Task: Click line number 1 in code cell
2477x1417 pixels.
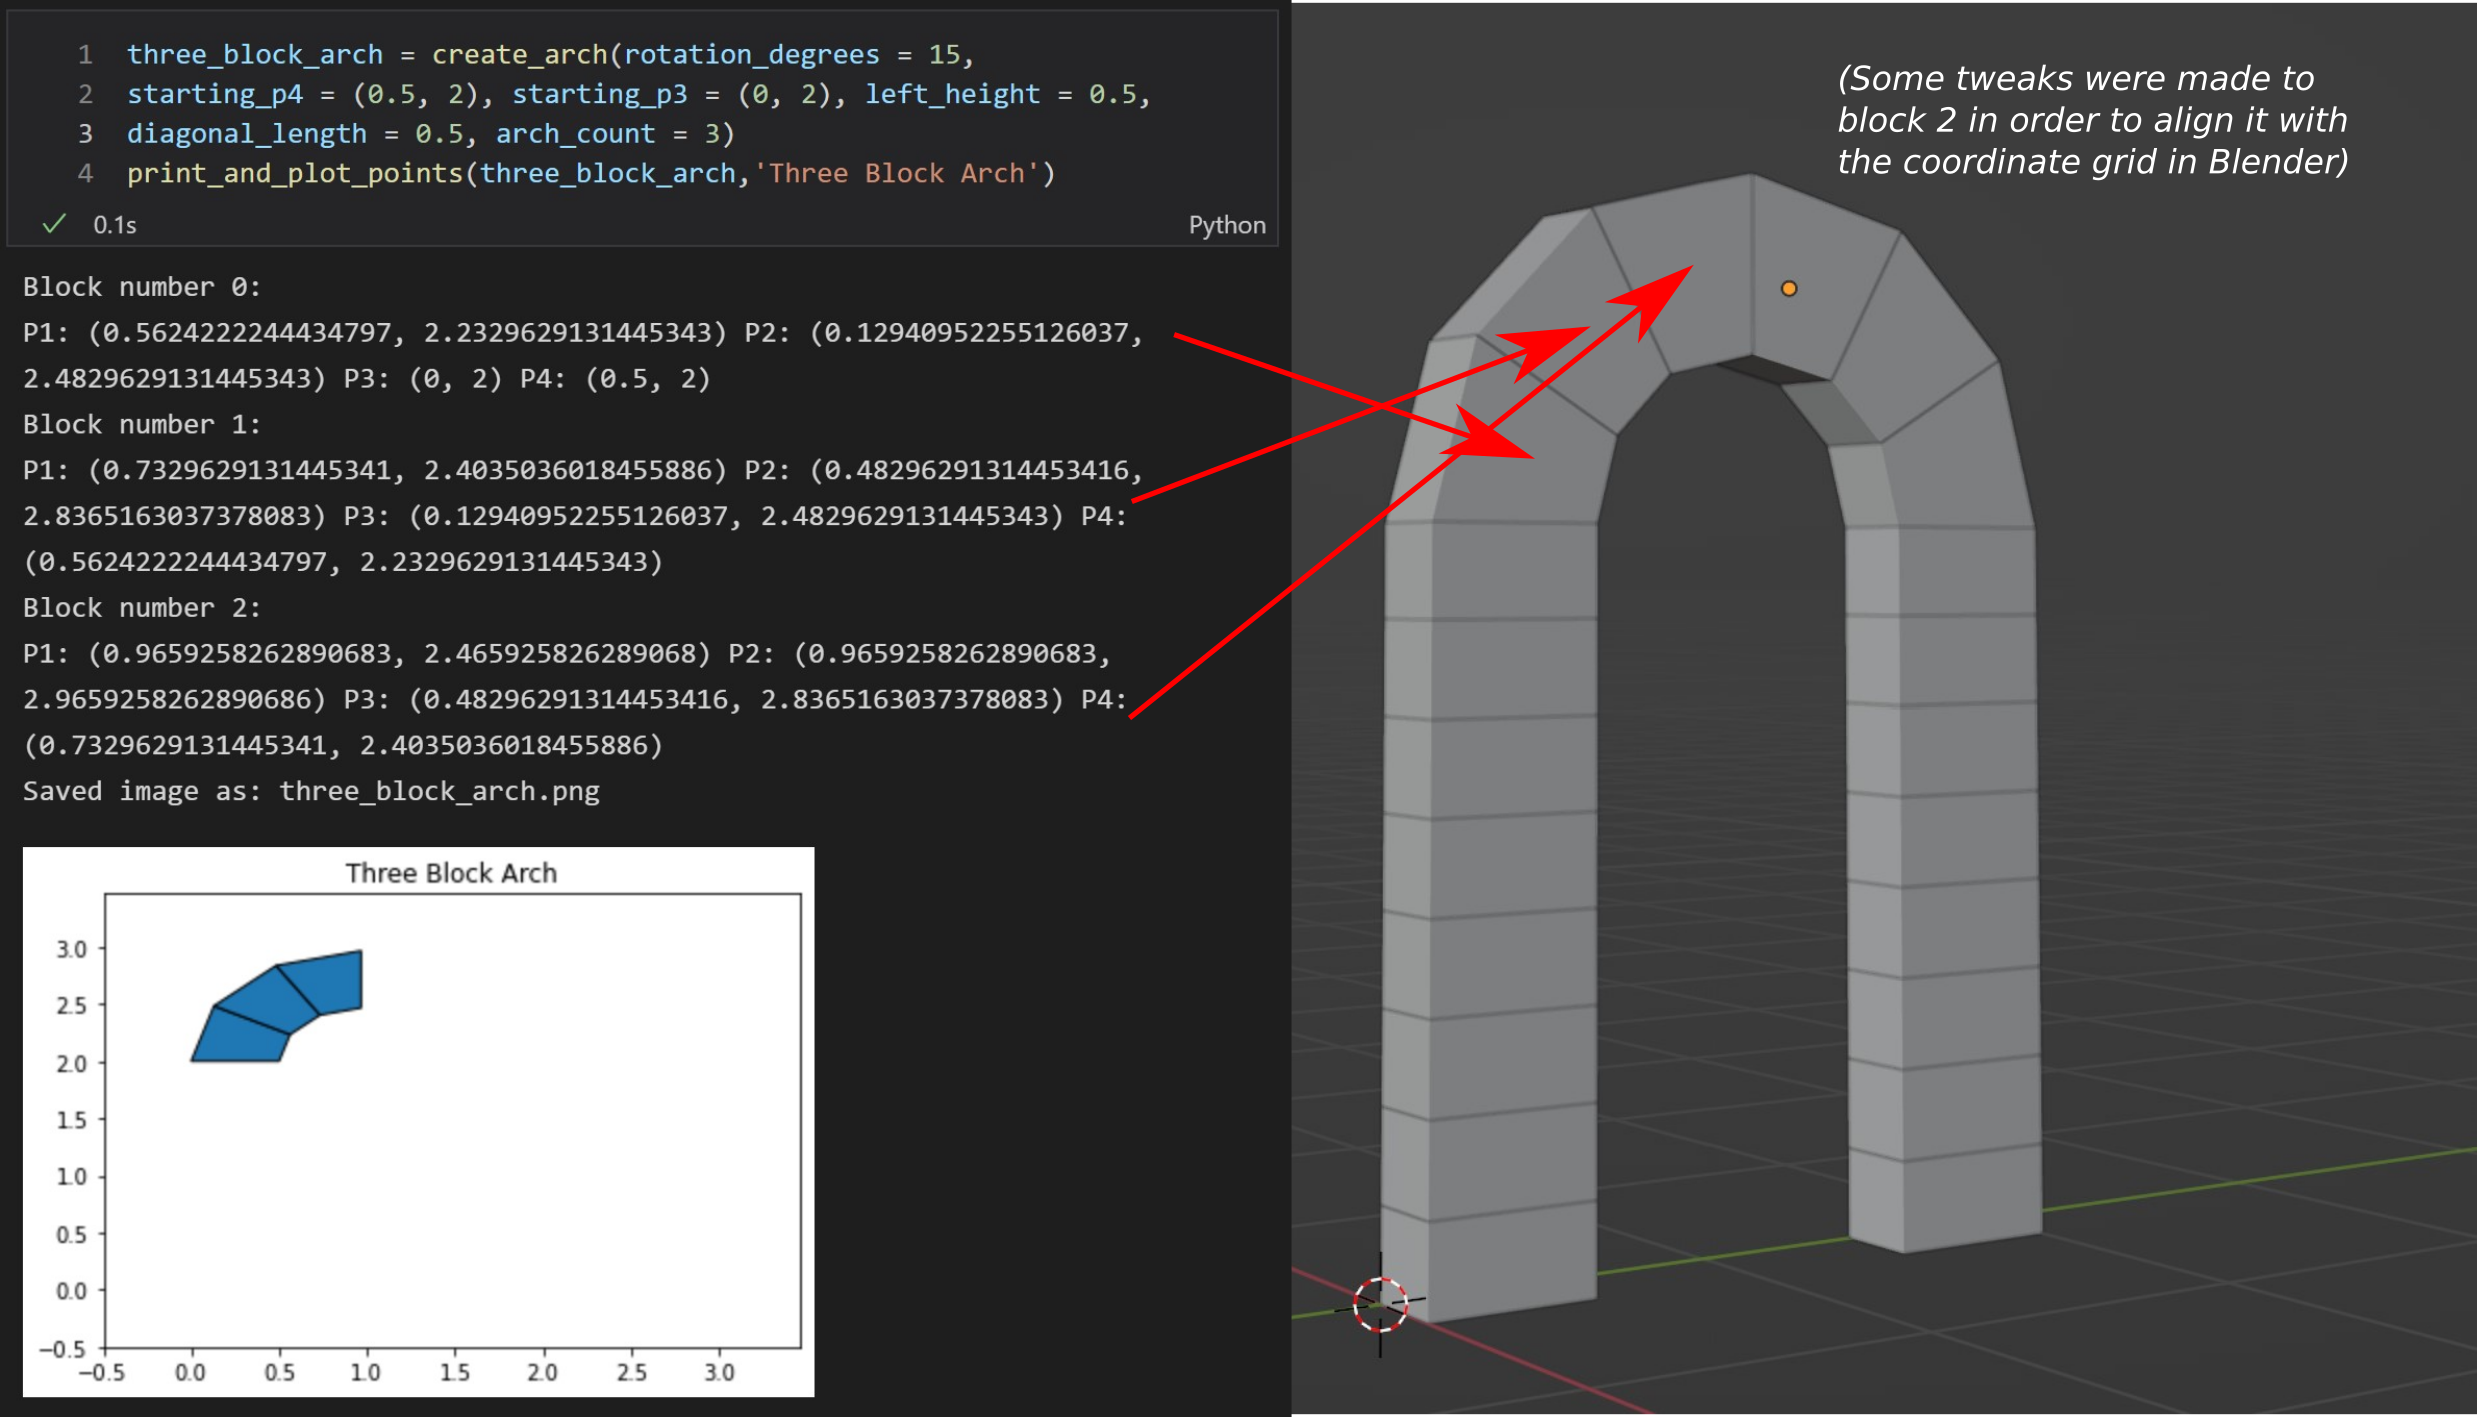Action: [85, 54]
